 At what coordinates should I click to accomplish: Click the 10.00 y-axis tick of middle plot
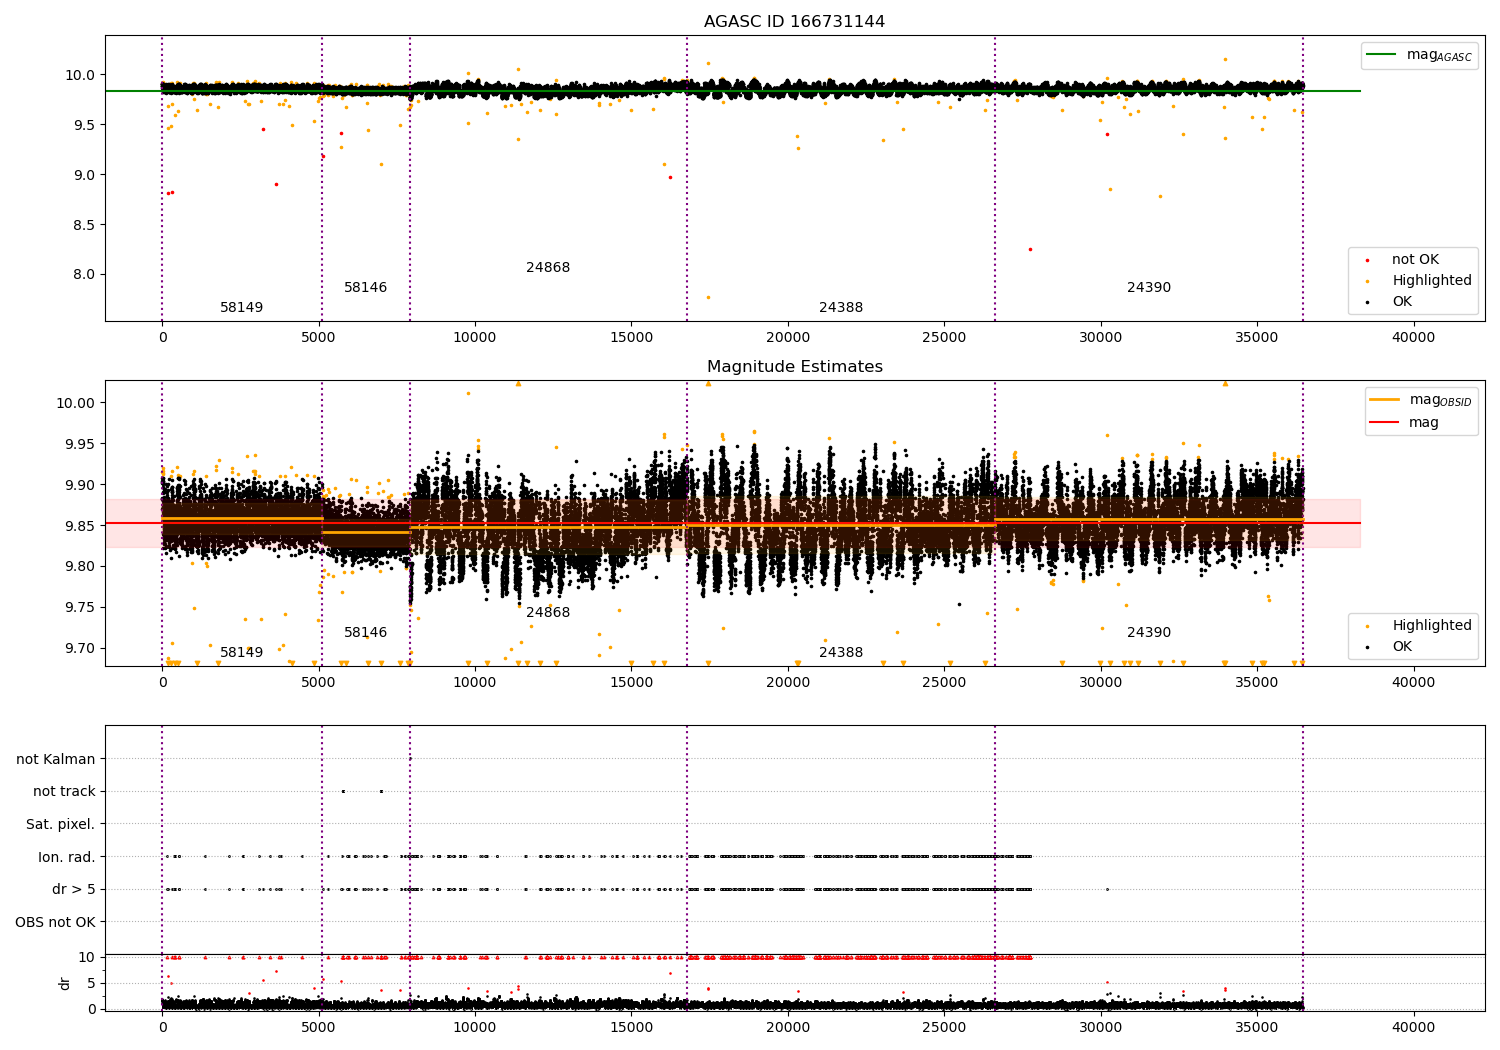pyautogui.click(x=78, y=404)
